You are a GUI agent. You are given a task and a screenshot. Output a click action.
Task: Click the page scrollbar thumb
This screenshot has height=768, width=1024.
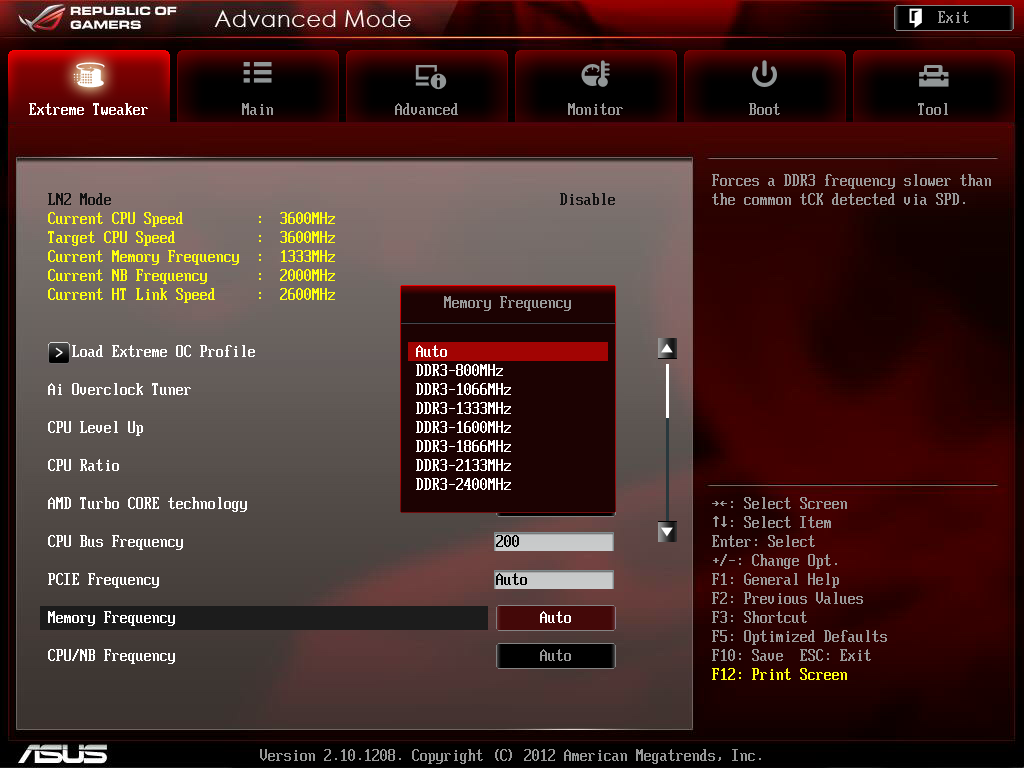[x=667, y=391]
